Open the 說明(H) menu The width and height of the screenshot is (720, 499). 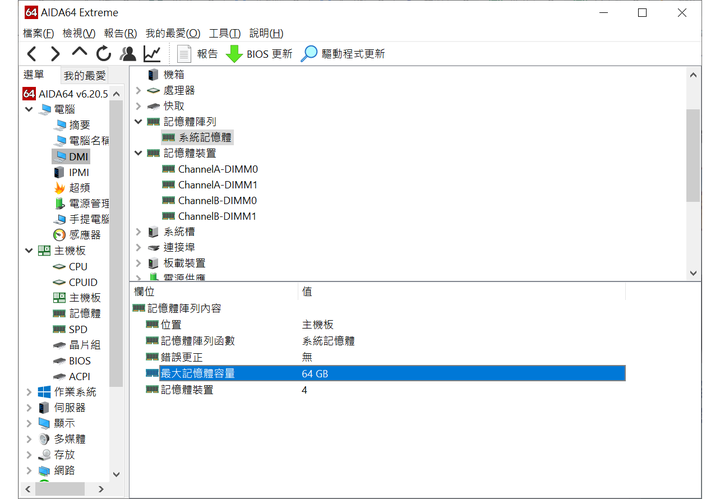[x=266, y=33]
